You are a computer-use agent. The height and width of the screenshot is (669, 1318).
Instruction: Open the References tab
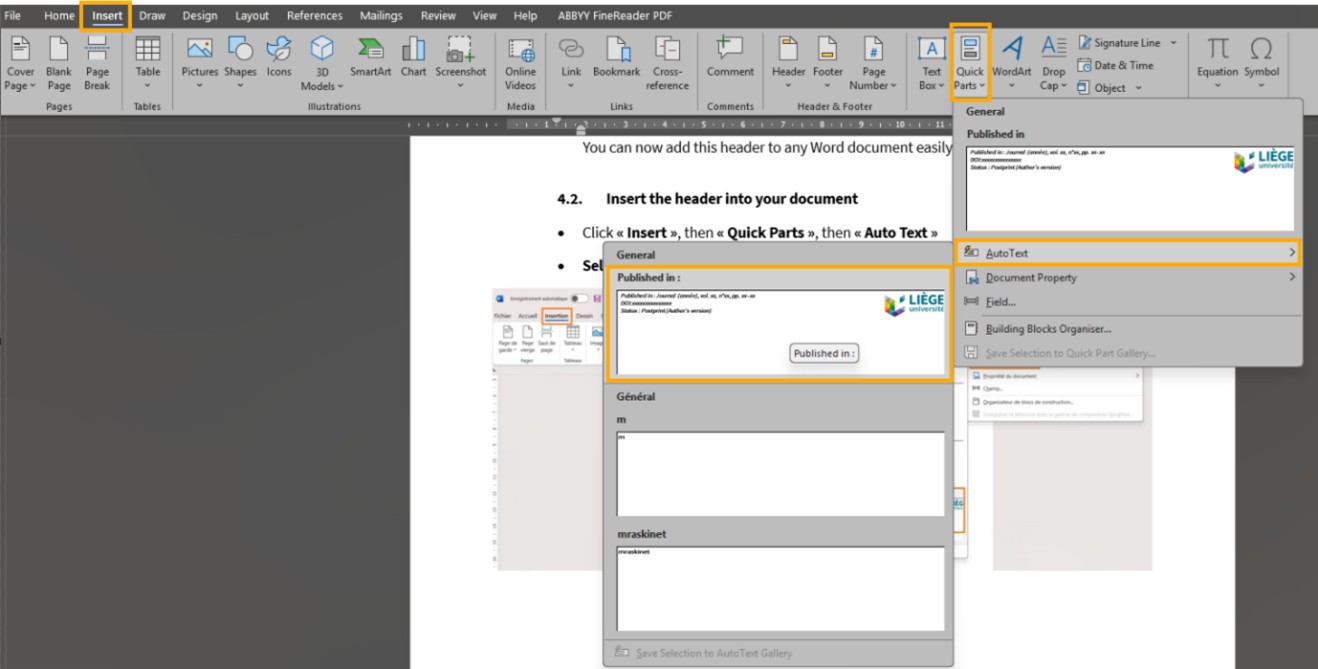click(314, 16)
